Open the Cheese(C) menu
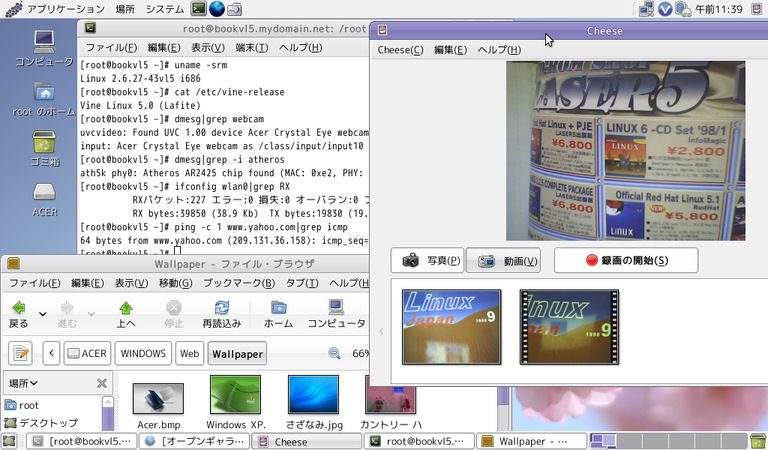768x450 pixels. [400, 50]
